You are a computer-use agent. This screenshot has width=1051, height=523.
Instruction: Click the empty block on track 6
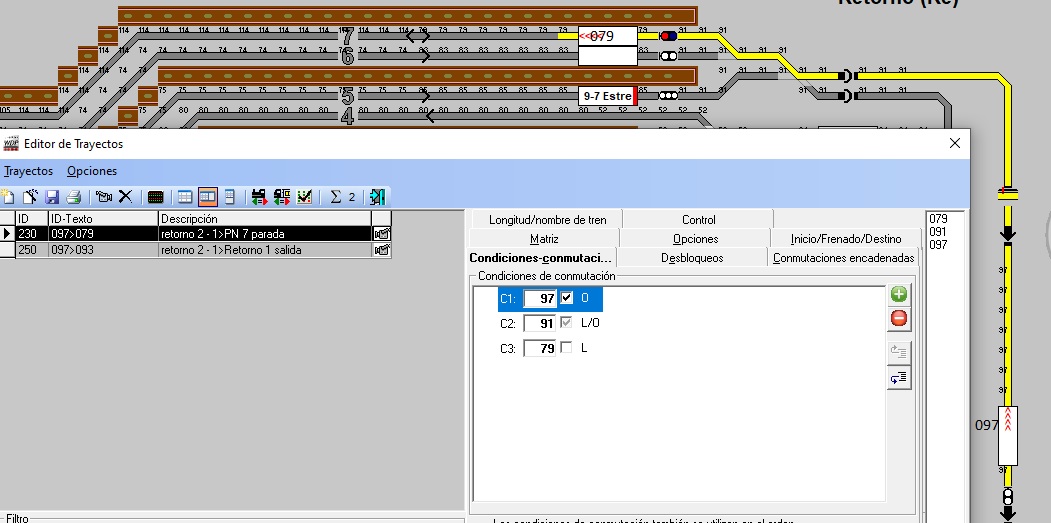(x=608, y=56)
